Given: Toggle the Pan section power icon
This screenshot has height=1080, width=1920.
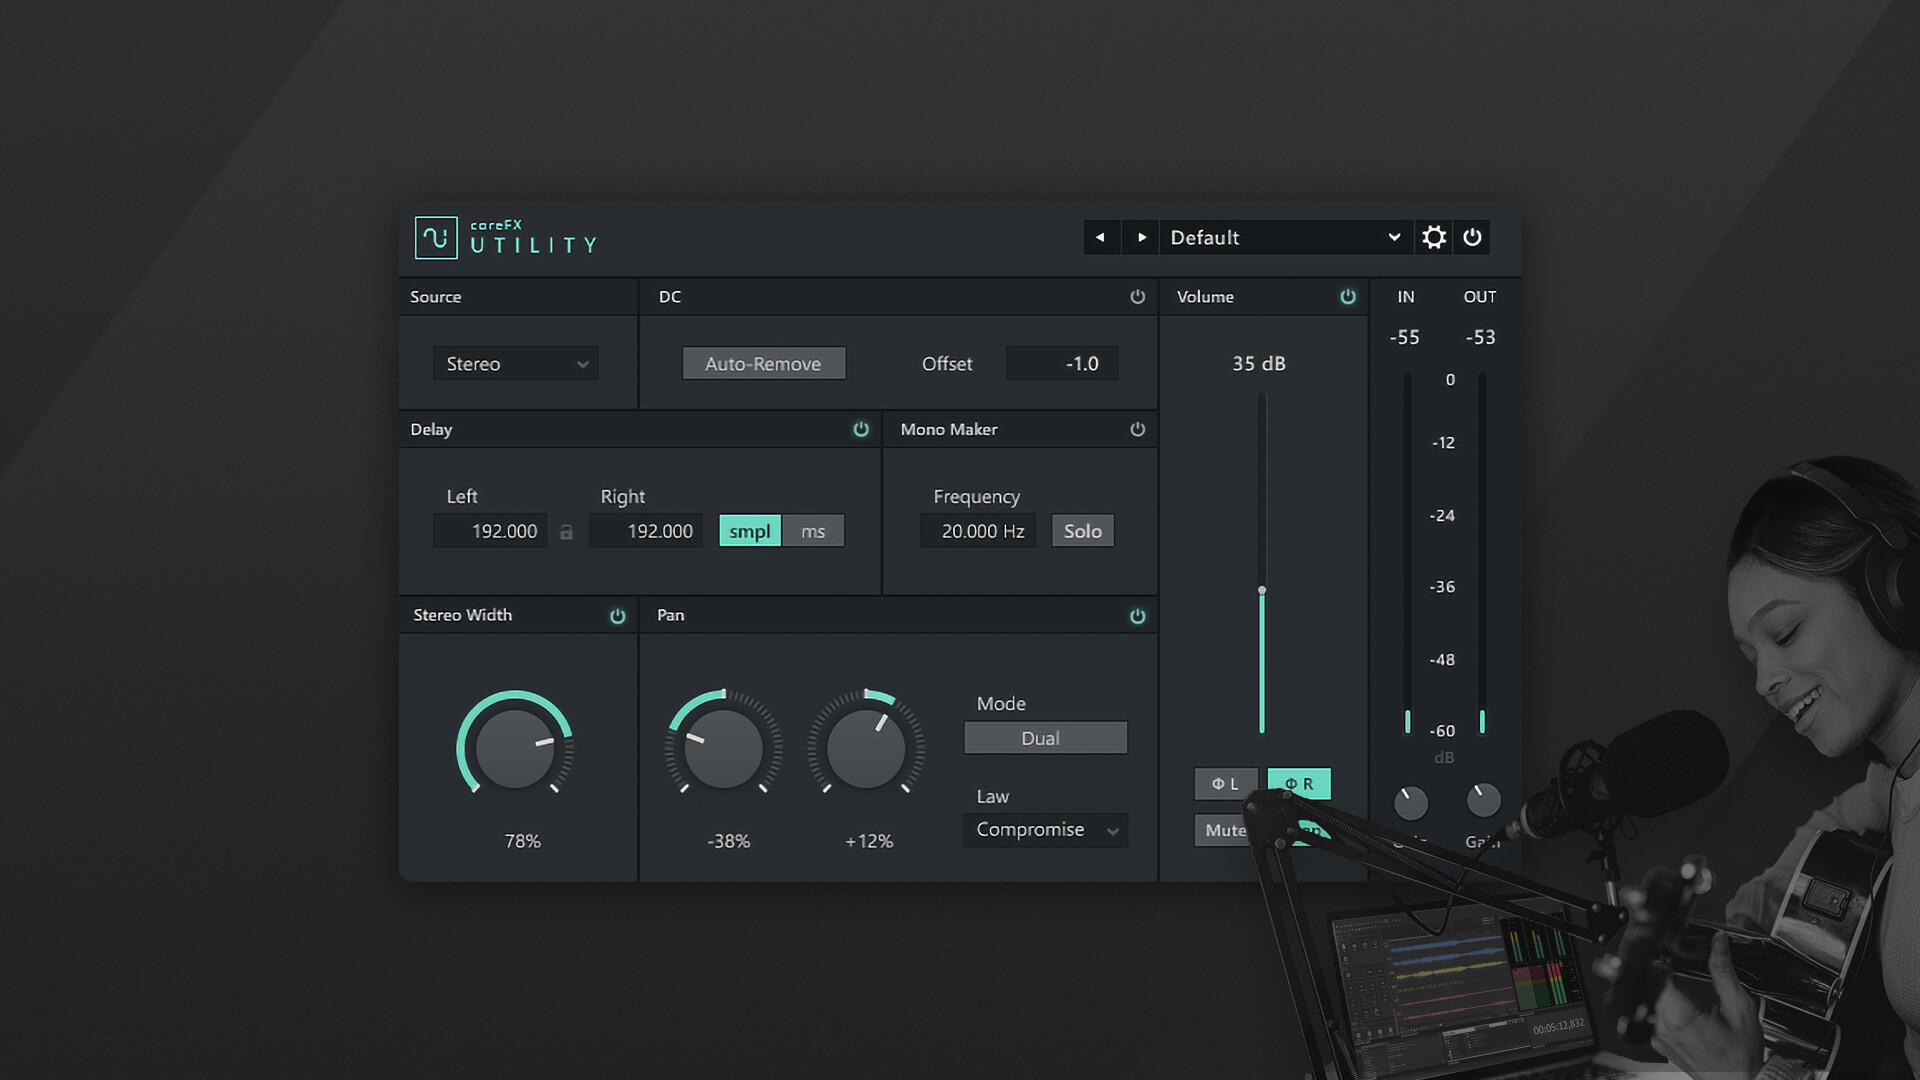Looking at the screenshot, I should [1138, 616].
